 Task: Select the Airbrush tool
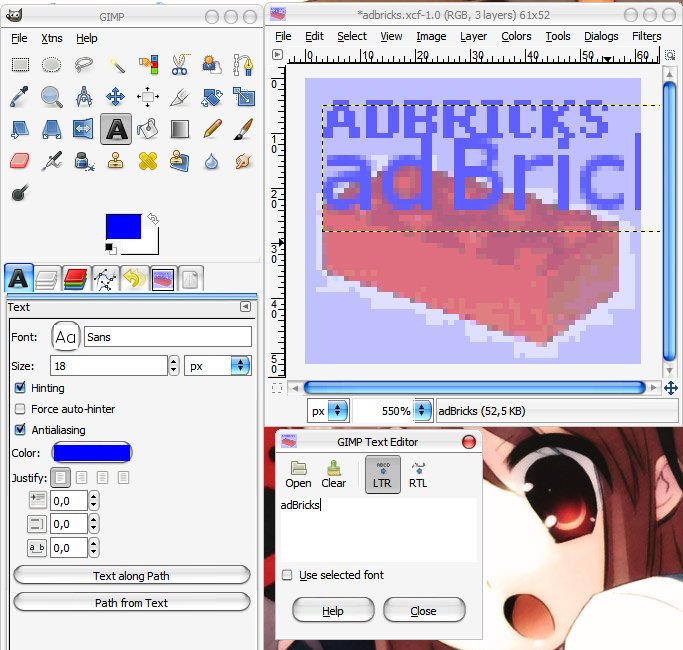pyautogui.click(x=51, y=161)
